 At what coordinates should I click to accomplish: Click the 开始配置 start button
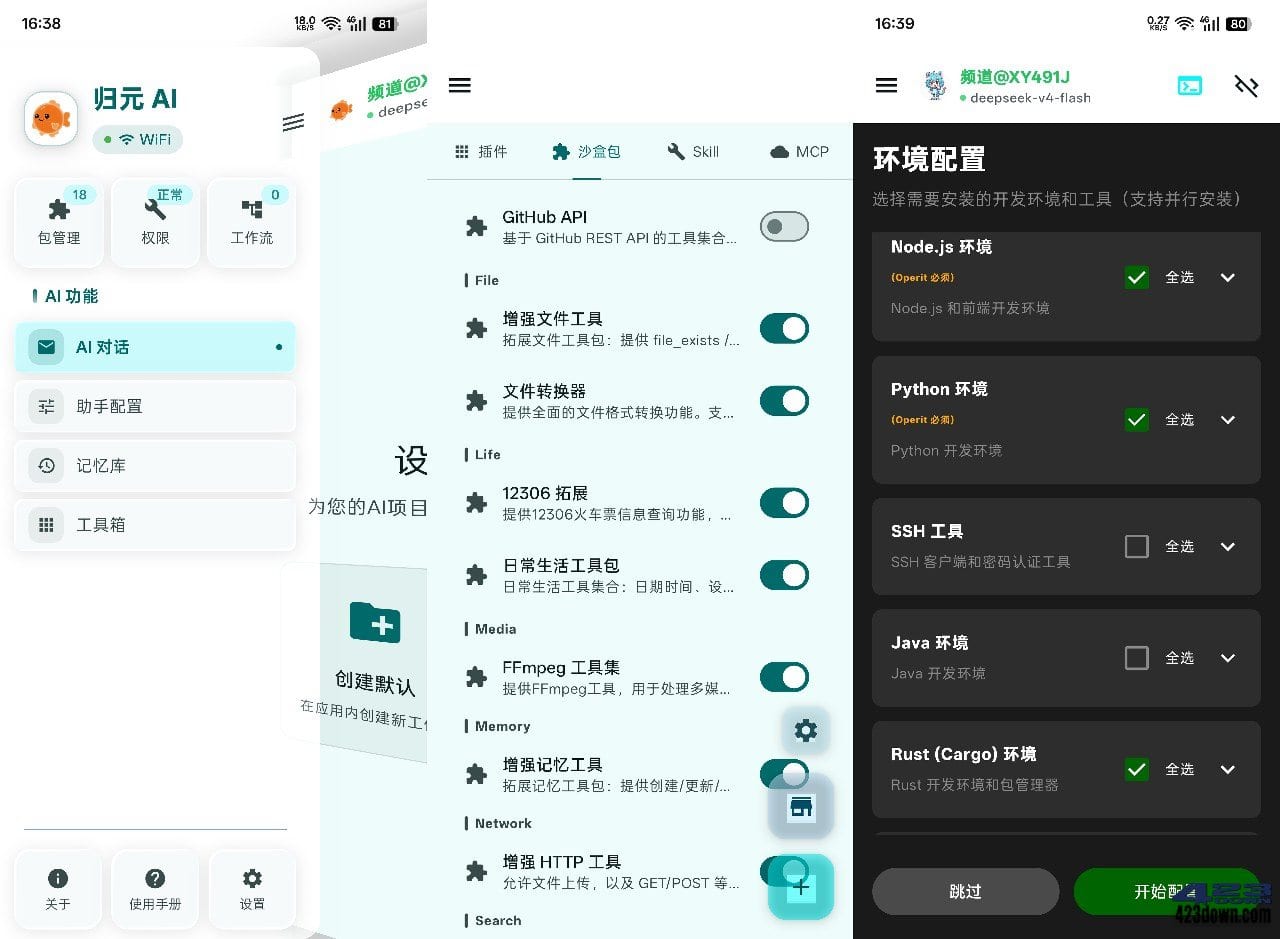click(1166, 891)
